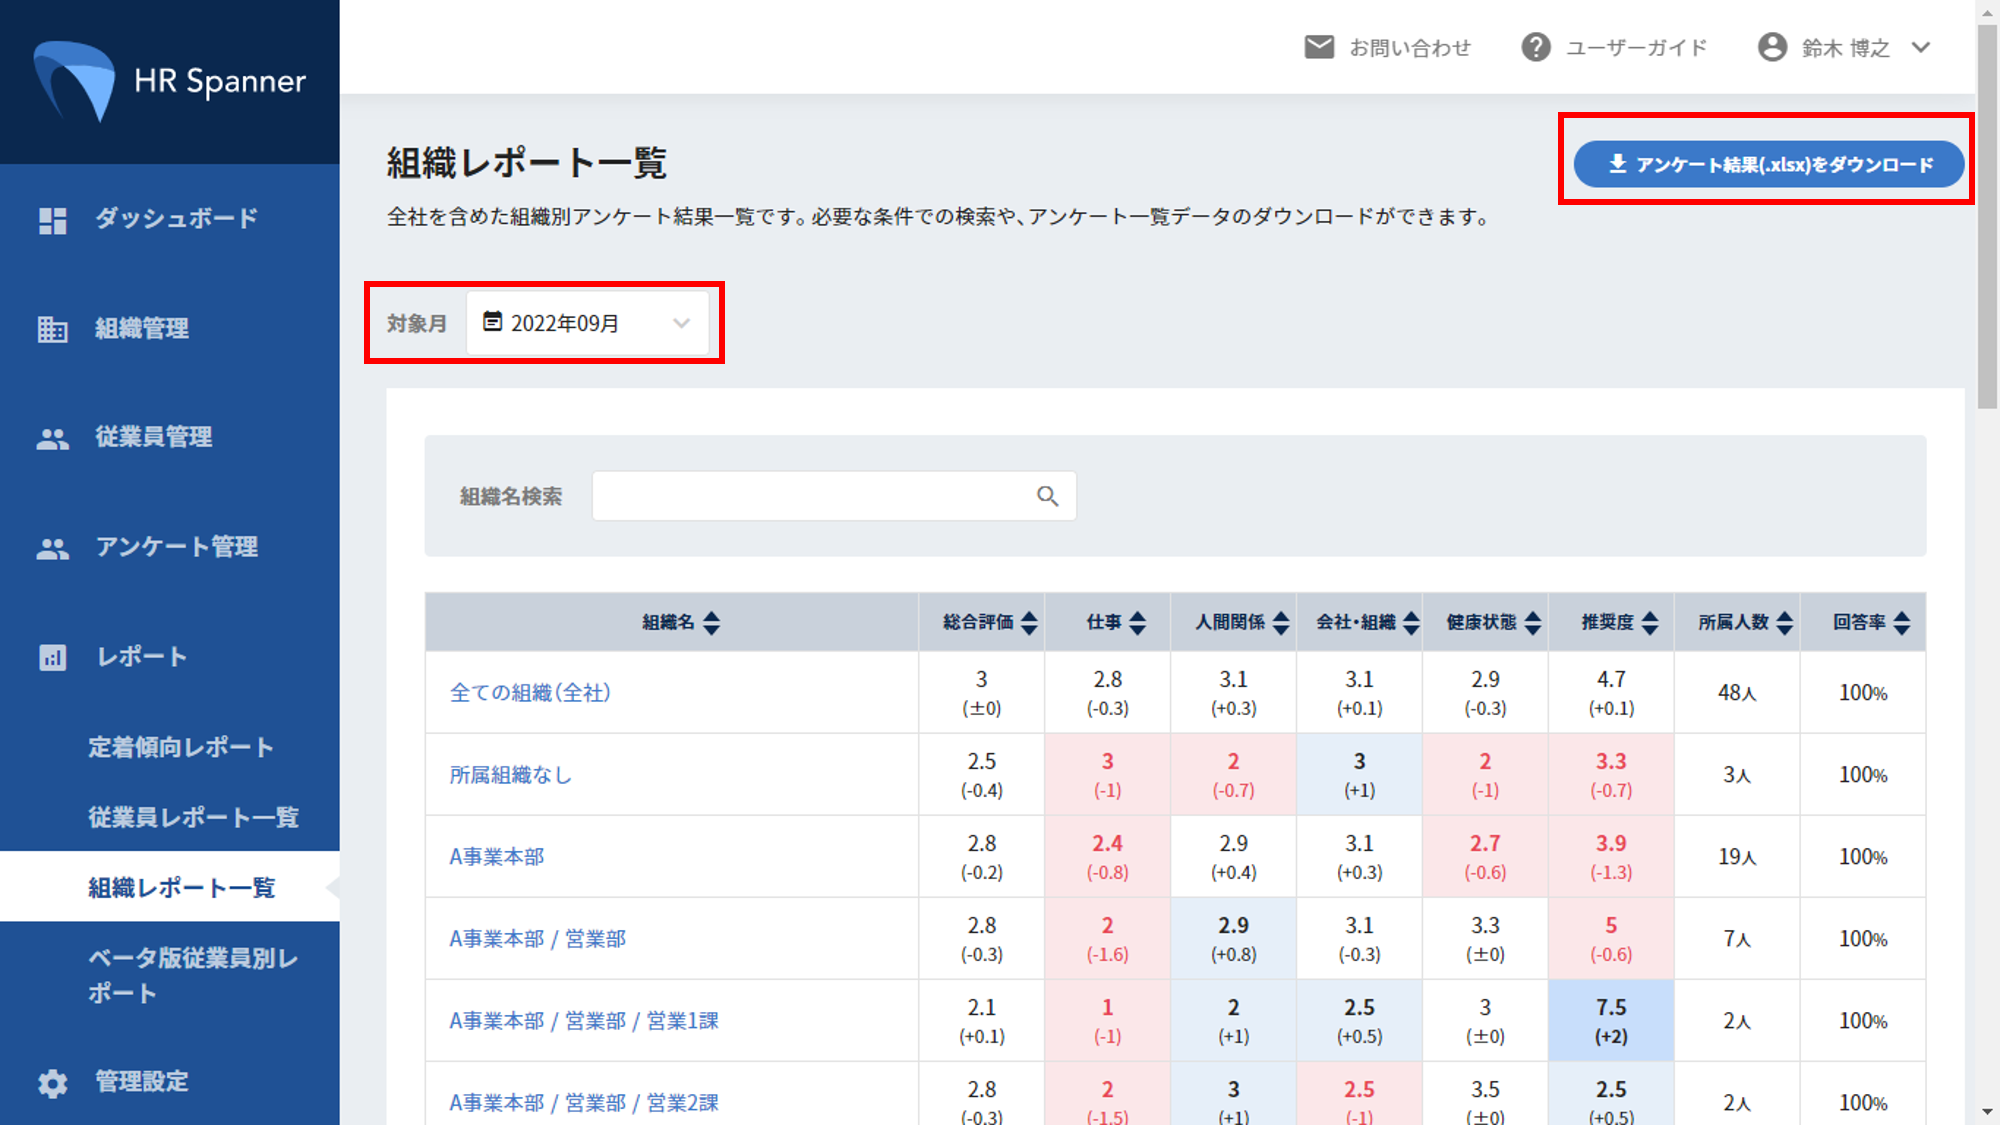
Task: Open the 全ての組織(全社) report link
Action: pos(531,692)
